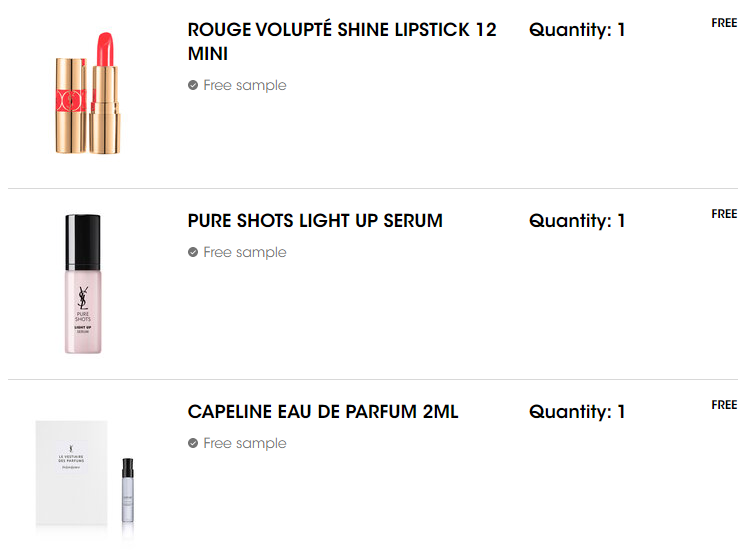This screenshot has height=560, width=750.
Task: Click the Pure Shots Light Up Serum bottle image
Action: 83,284
